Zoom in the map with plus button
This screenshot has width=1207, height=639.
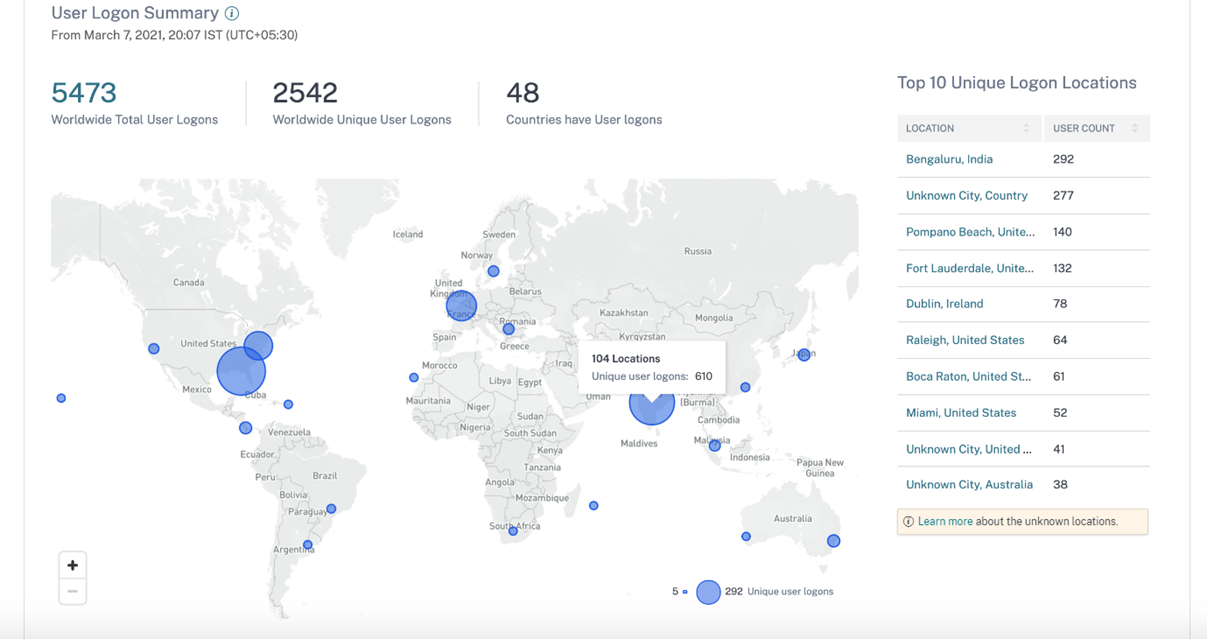[x=73, y=565]
